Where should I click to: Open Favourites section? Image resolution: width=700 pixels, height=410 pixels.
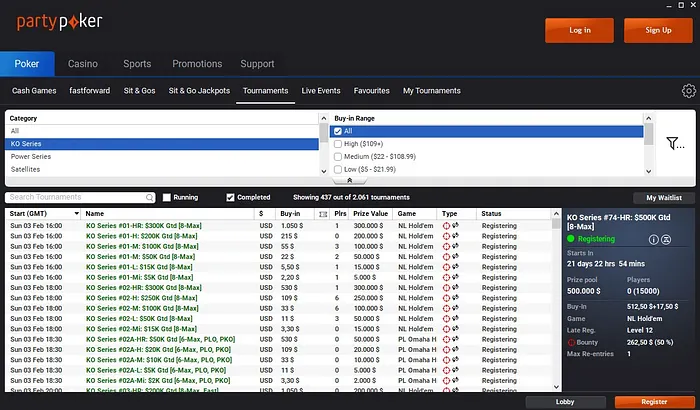coord(371,91)
